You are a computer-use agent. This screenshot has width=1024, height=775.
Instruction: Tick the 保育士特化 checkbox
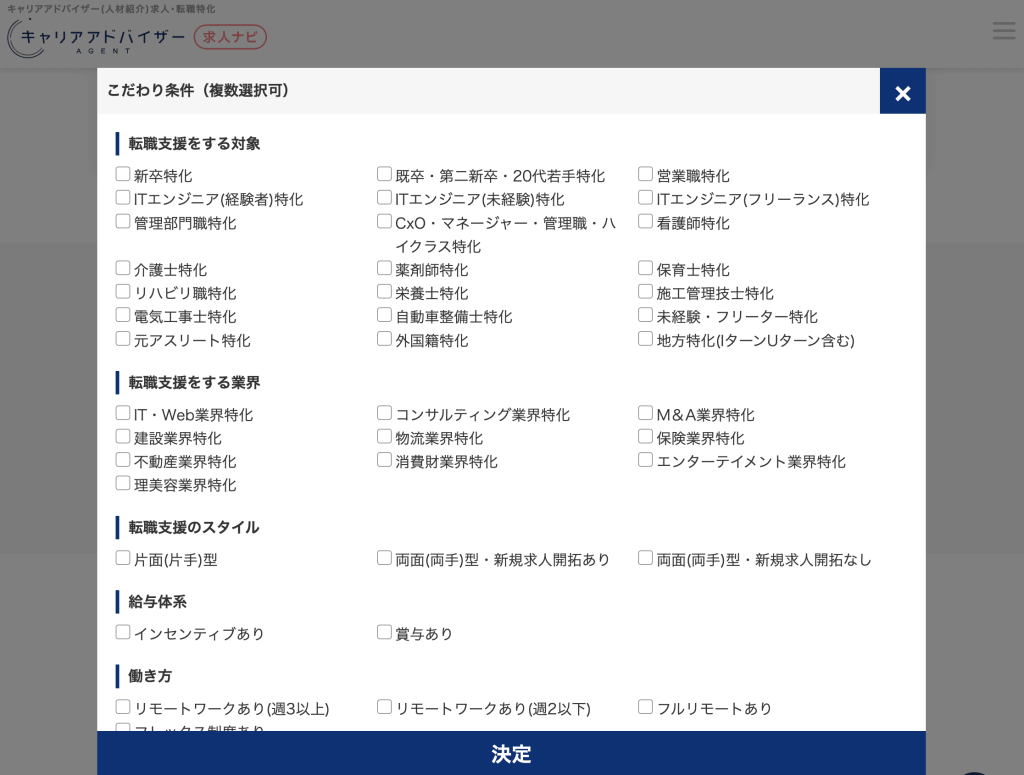(x=645, y=267)
